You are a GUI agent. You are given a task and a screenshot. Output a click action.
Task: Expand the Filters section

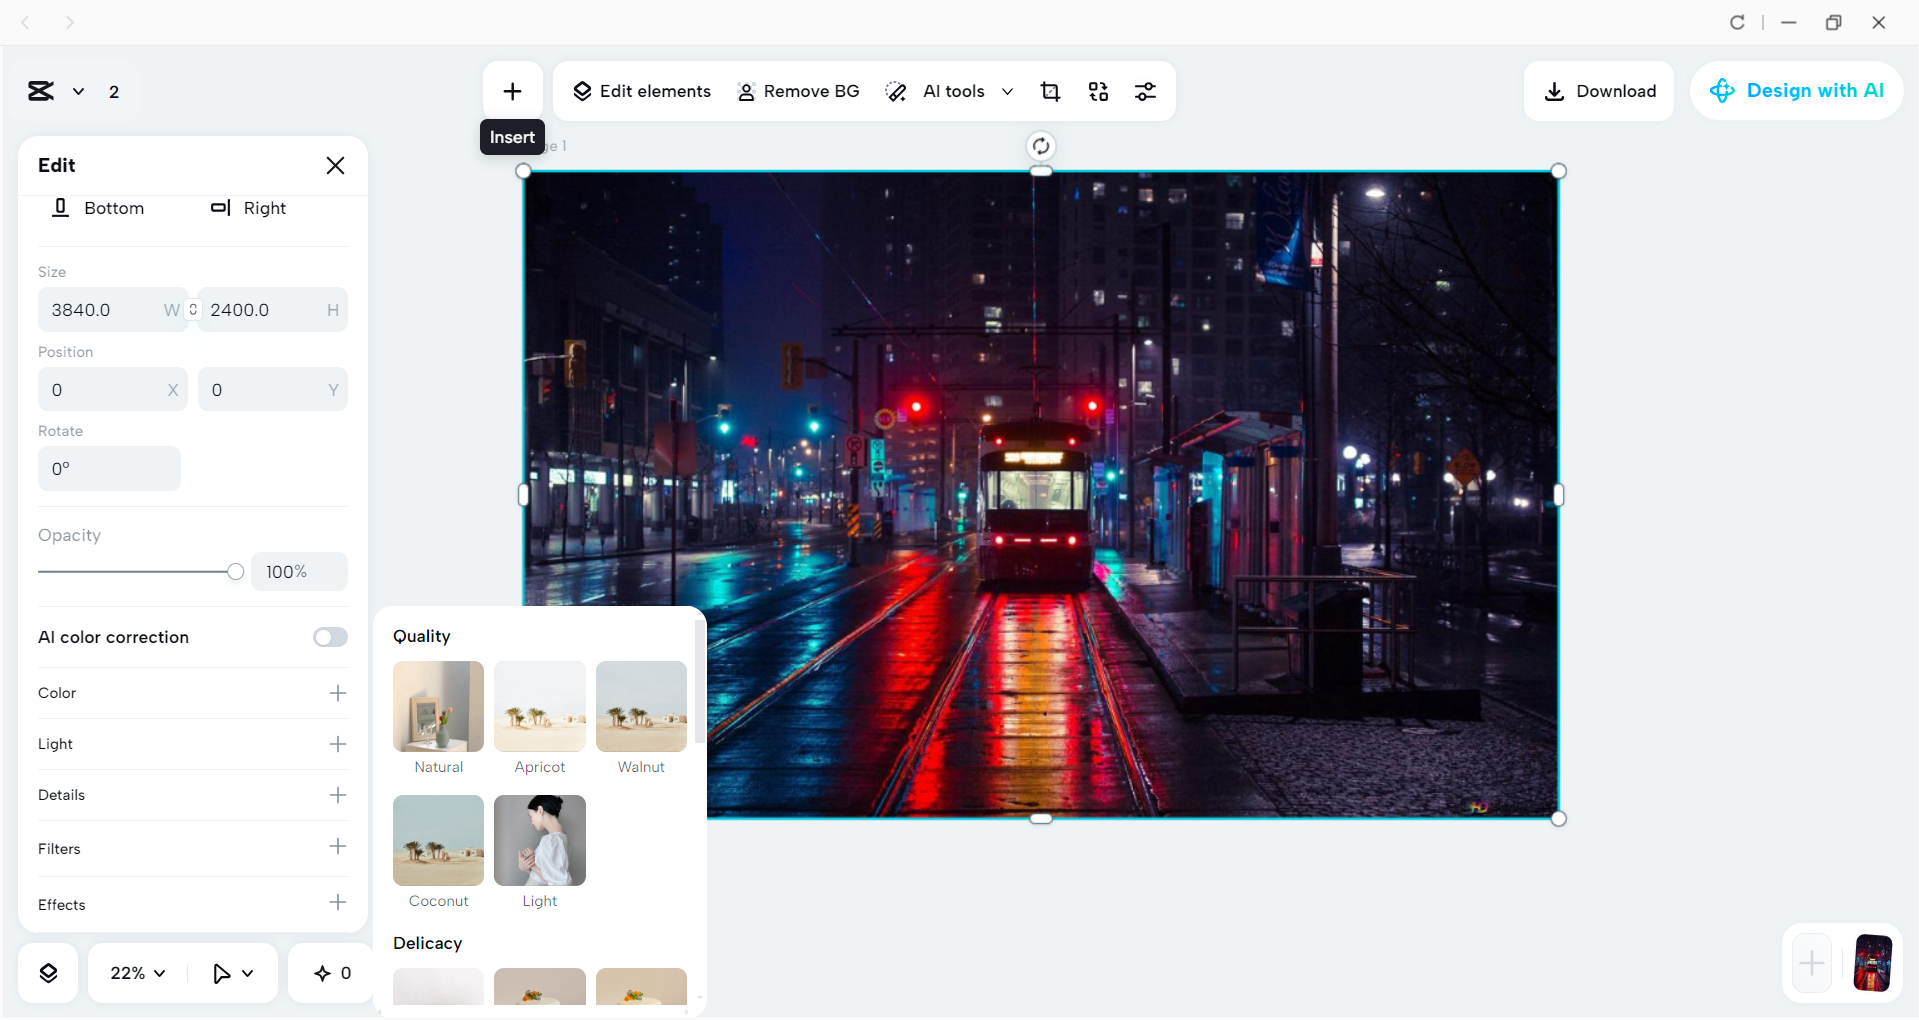pos(338,848)
